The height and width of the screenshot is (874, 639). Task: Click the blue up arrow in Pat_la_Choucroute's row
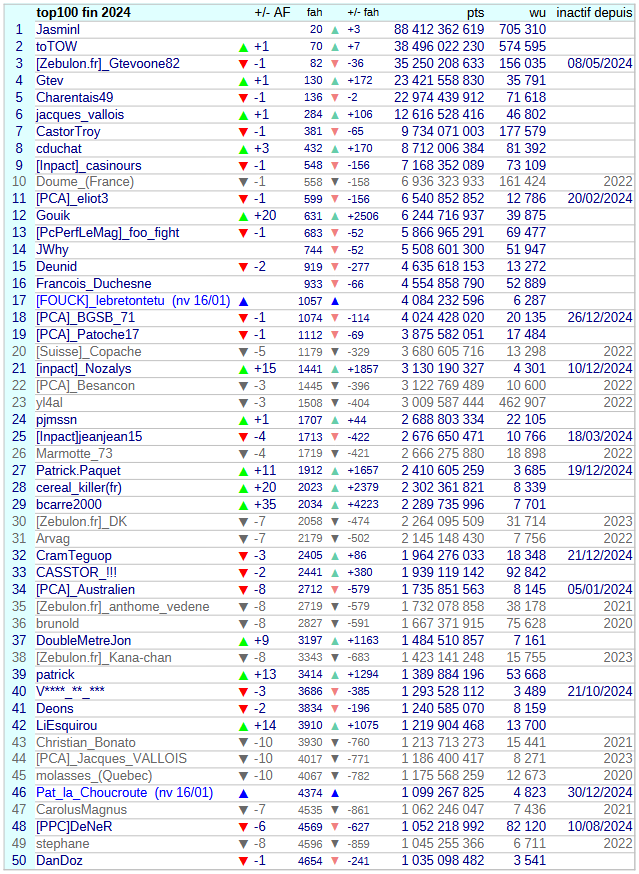243,793
